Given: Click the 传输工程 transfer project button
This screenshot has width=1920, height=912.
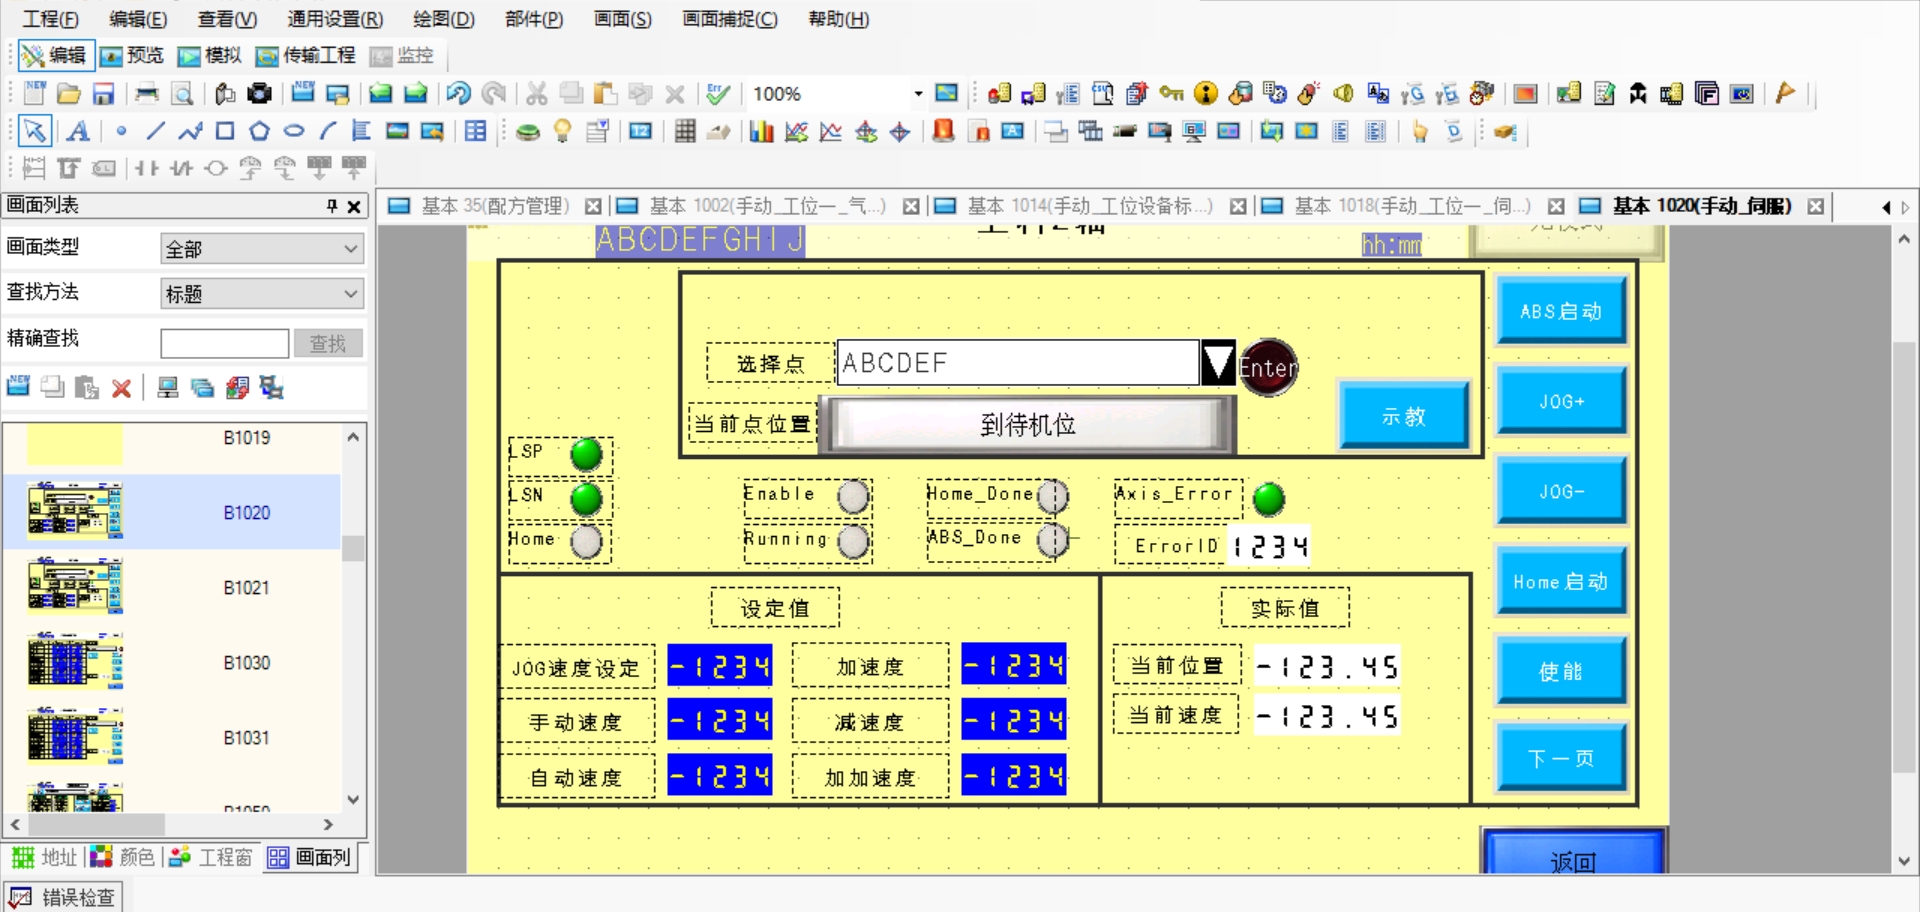Looking at the screenshot, I should click(x=306, y=56).
